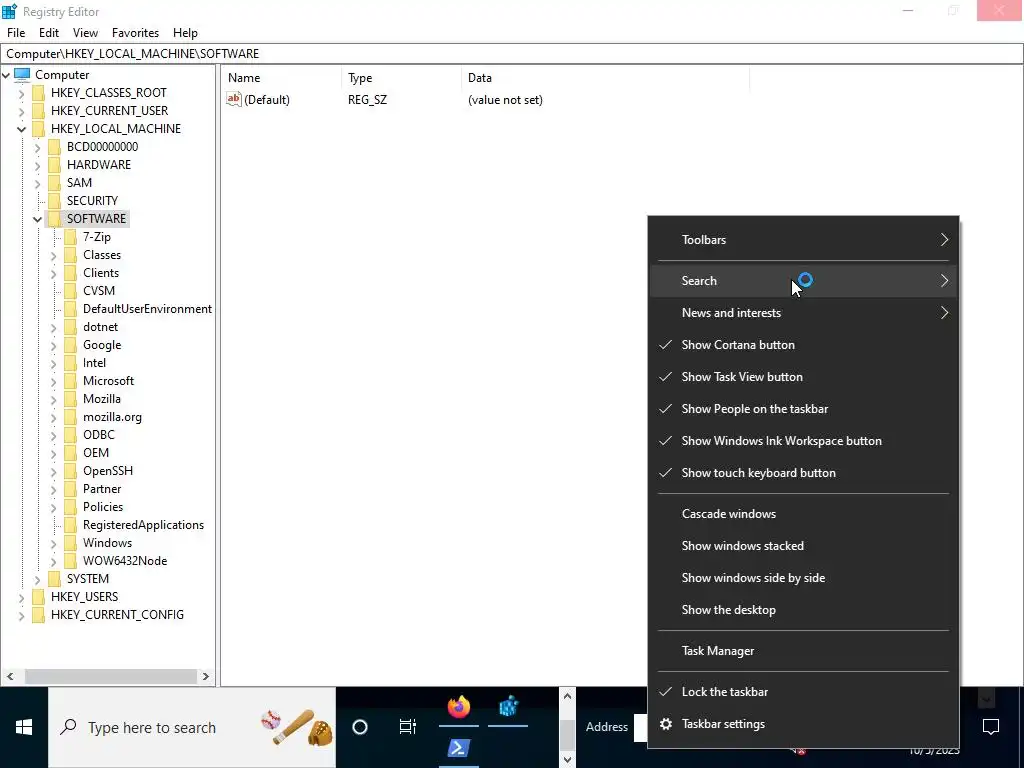Viewport: 1024px width, 768px height.
Task: Toggle Show Windows Ink Workspace button
Action: pyautogui.click(x=803, y=441)
